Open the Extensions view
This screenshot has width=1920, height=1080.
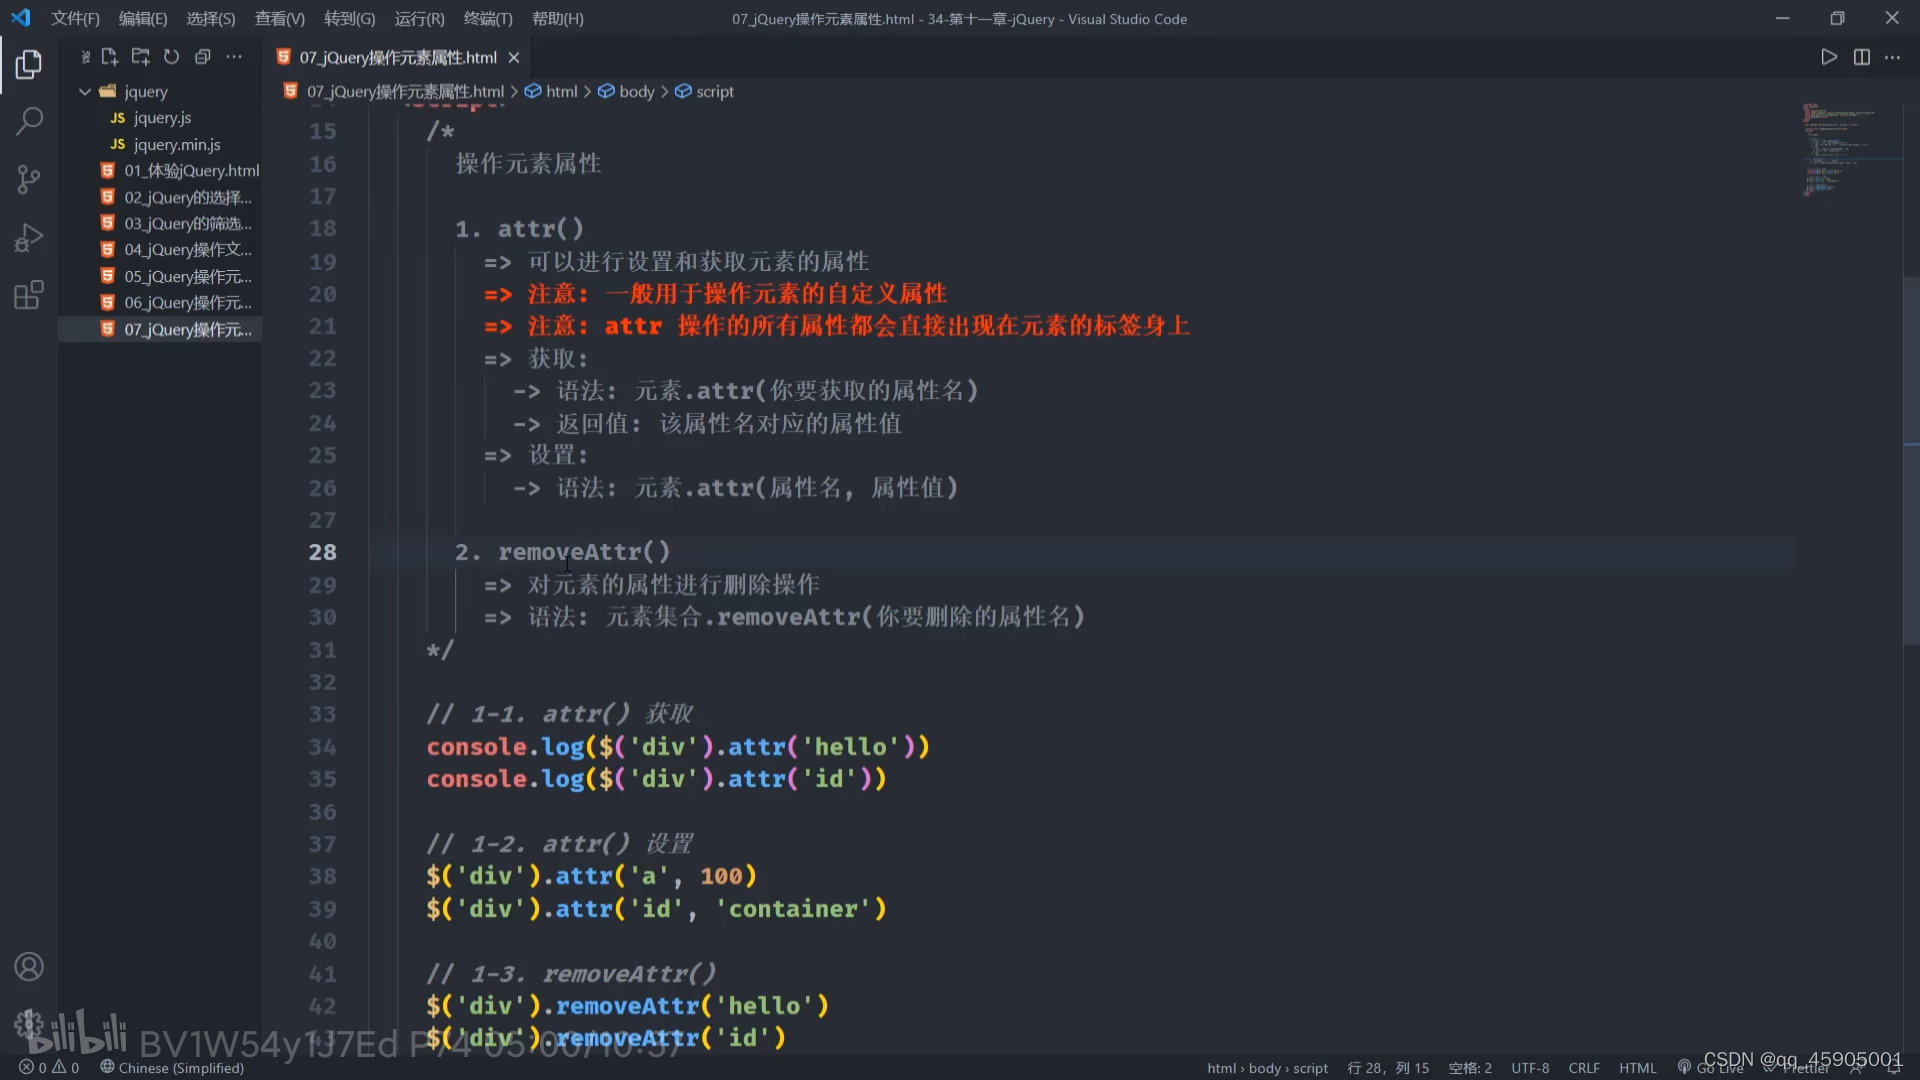coord(28,295)
